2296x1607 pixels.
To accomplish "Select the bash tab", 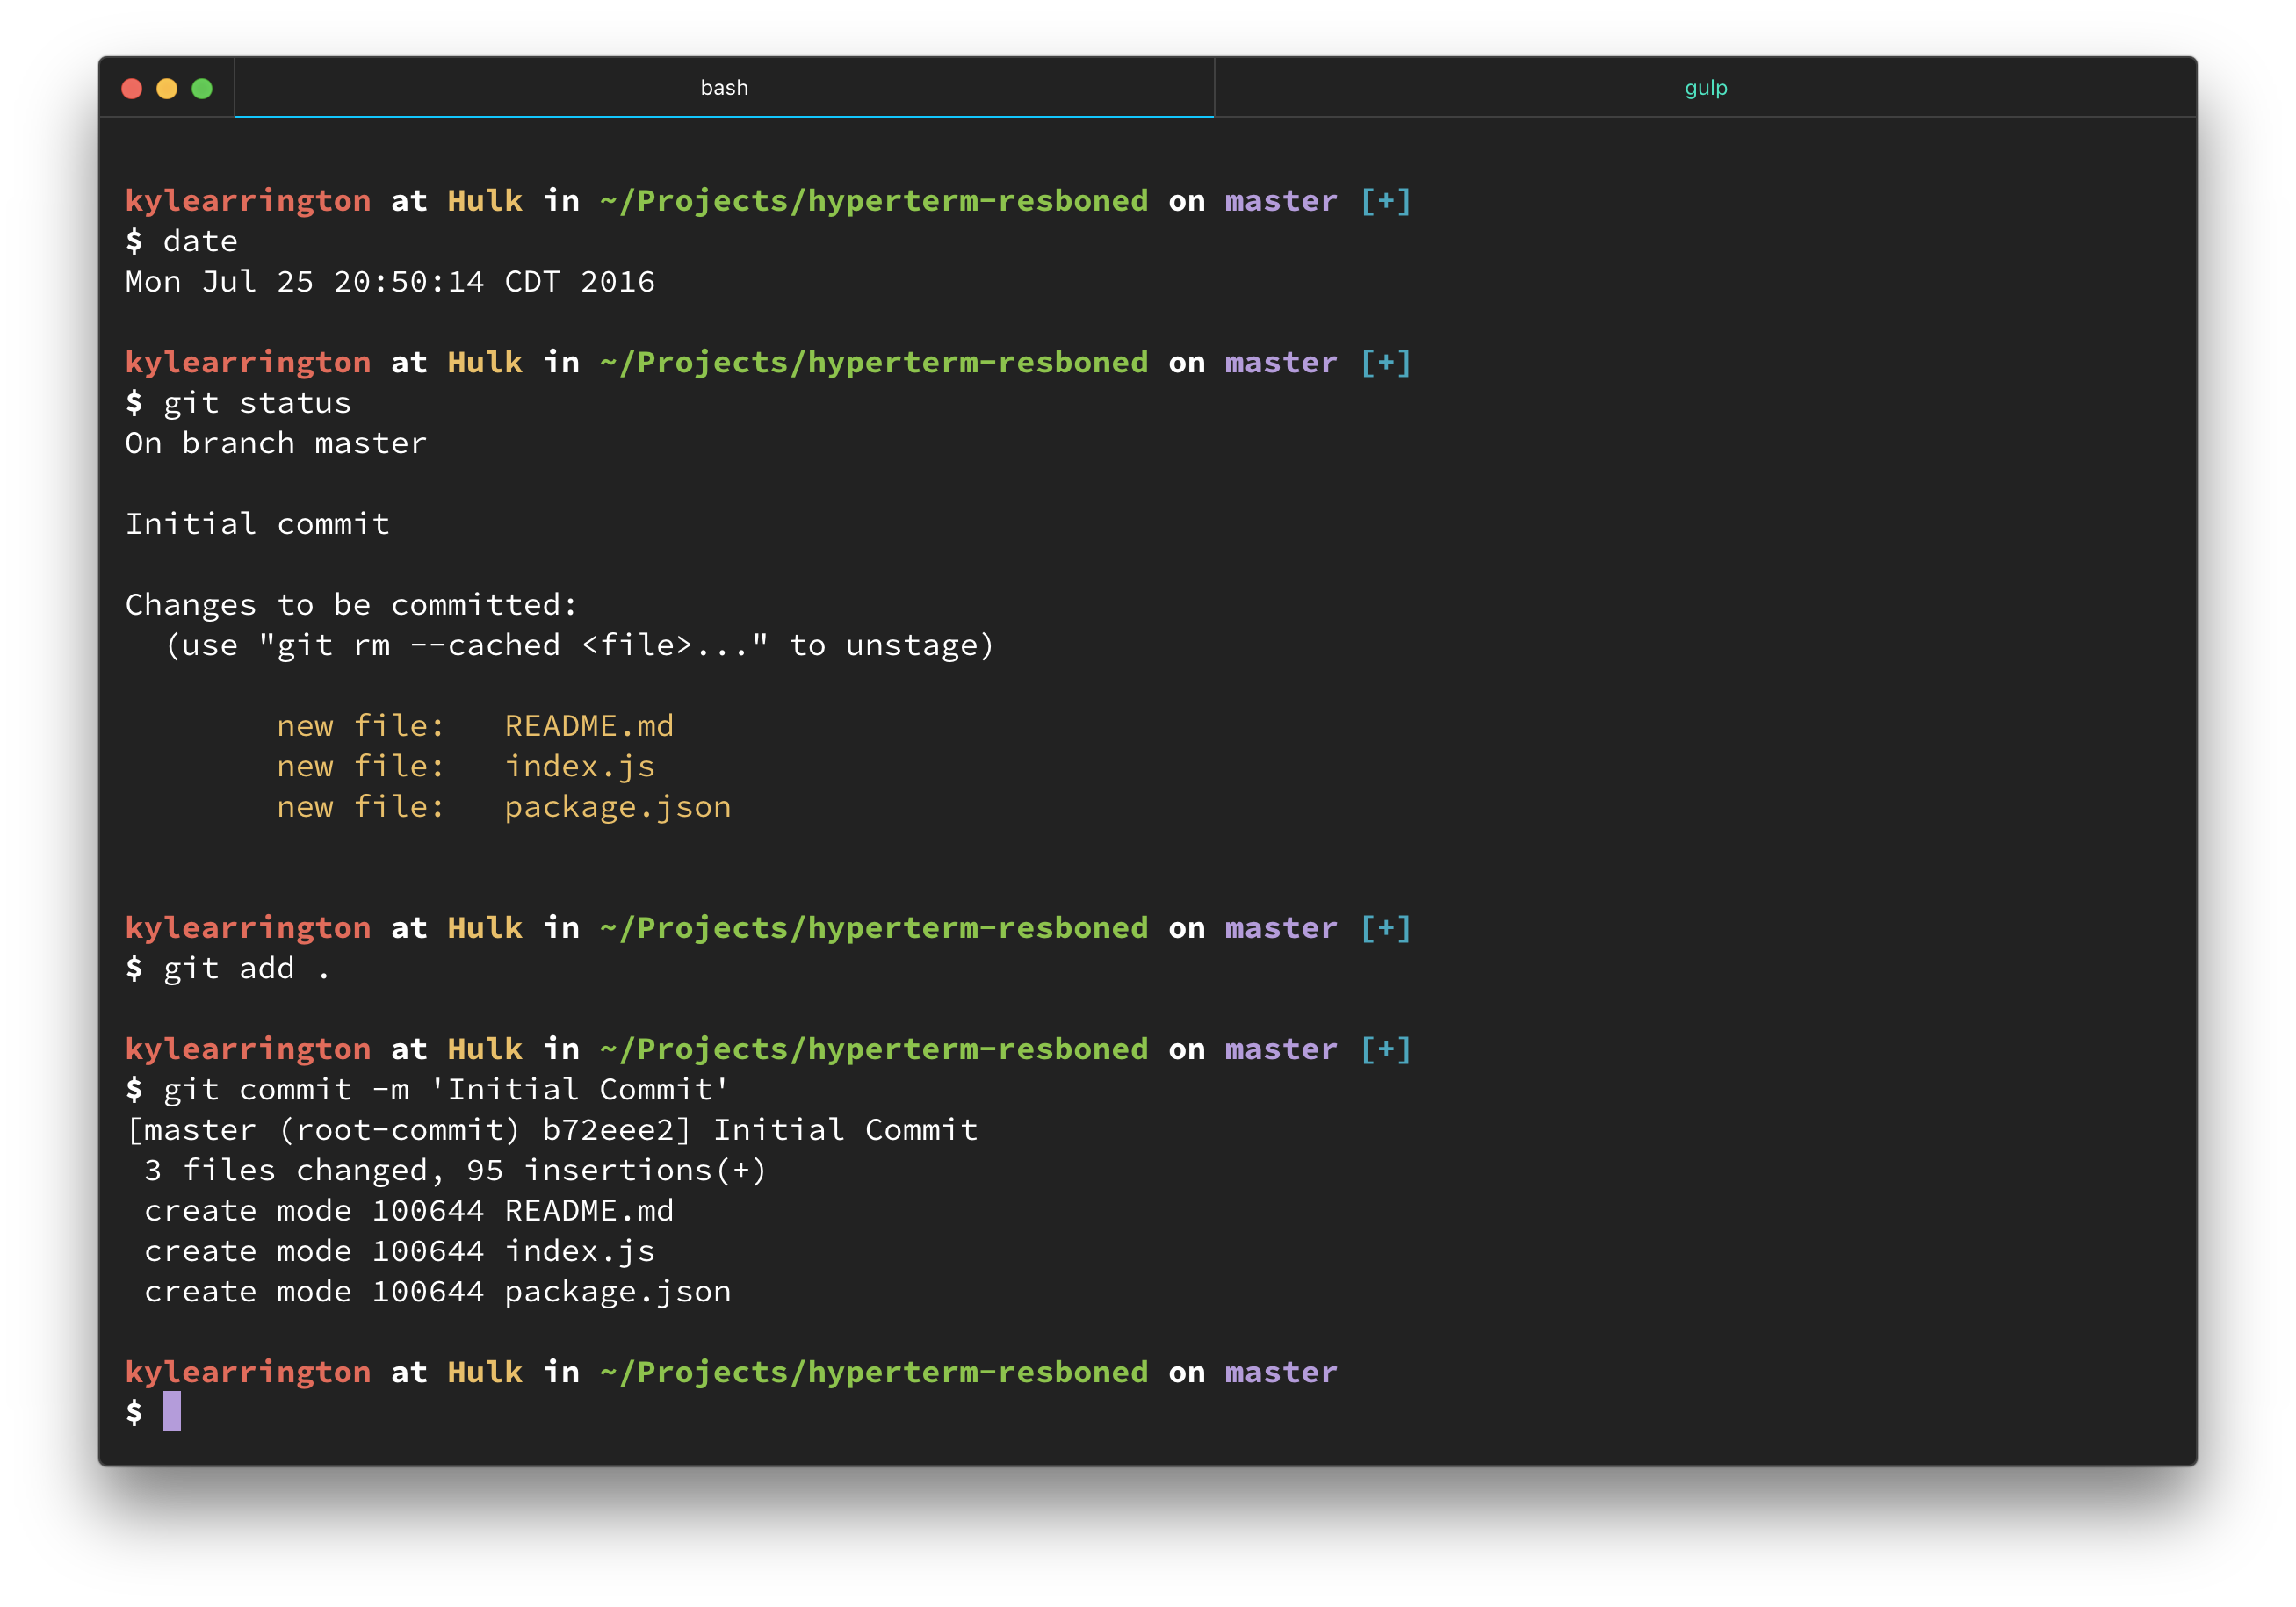I will pos(725,87).
